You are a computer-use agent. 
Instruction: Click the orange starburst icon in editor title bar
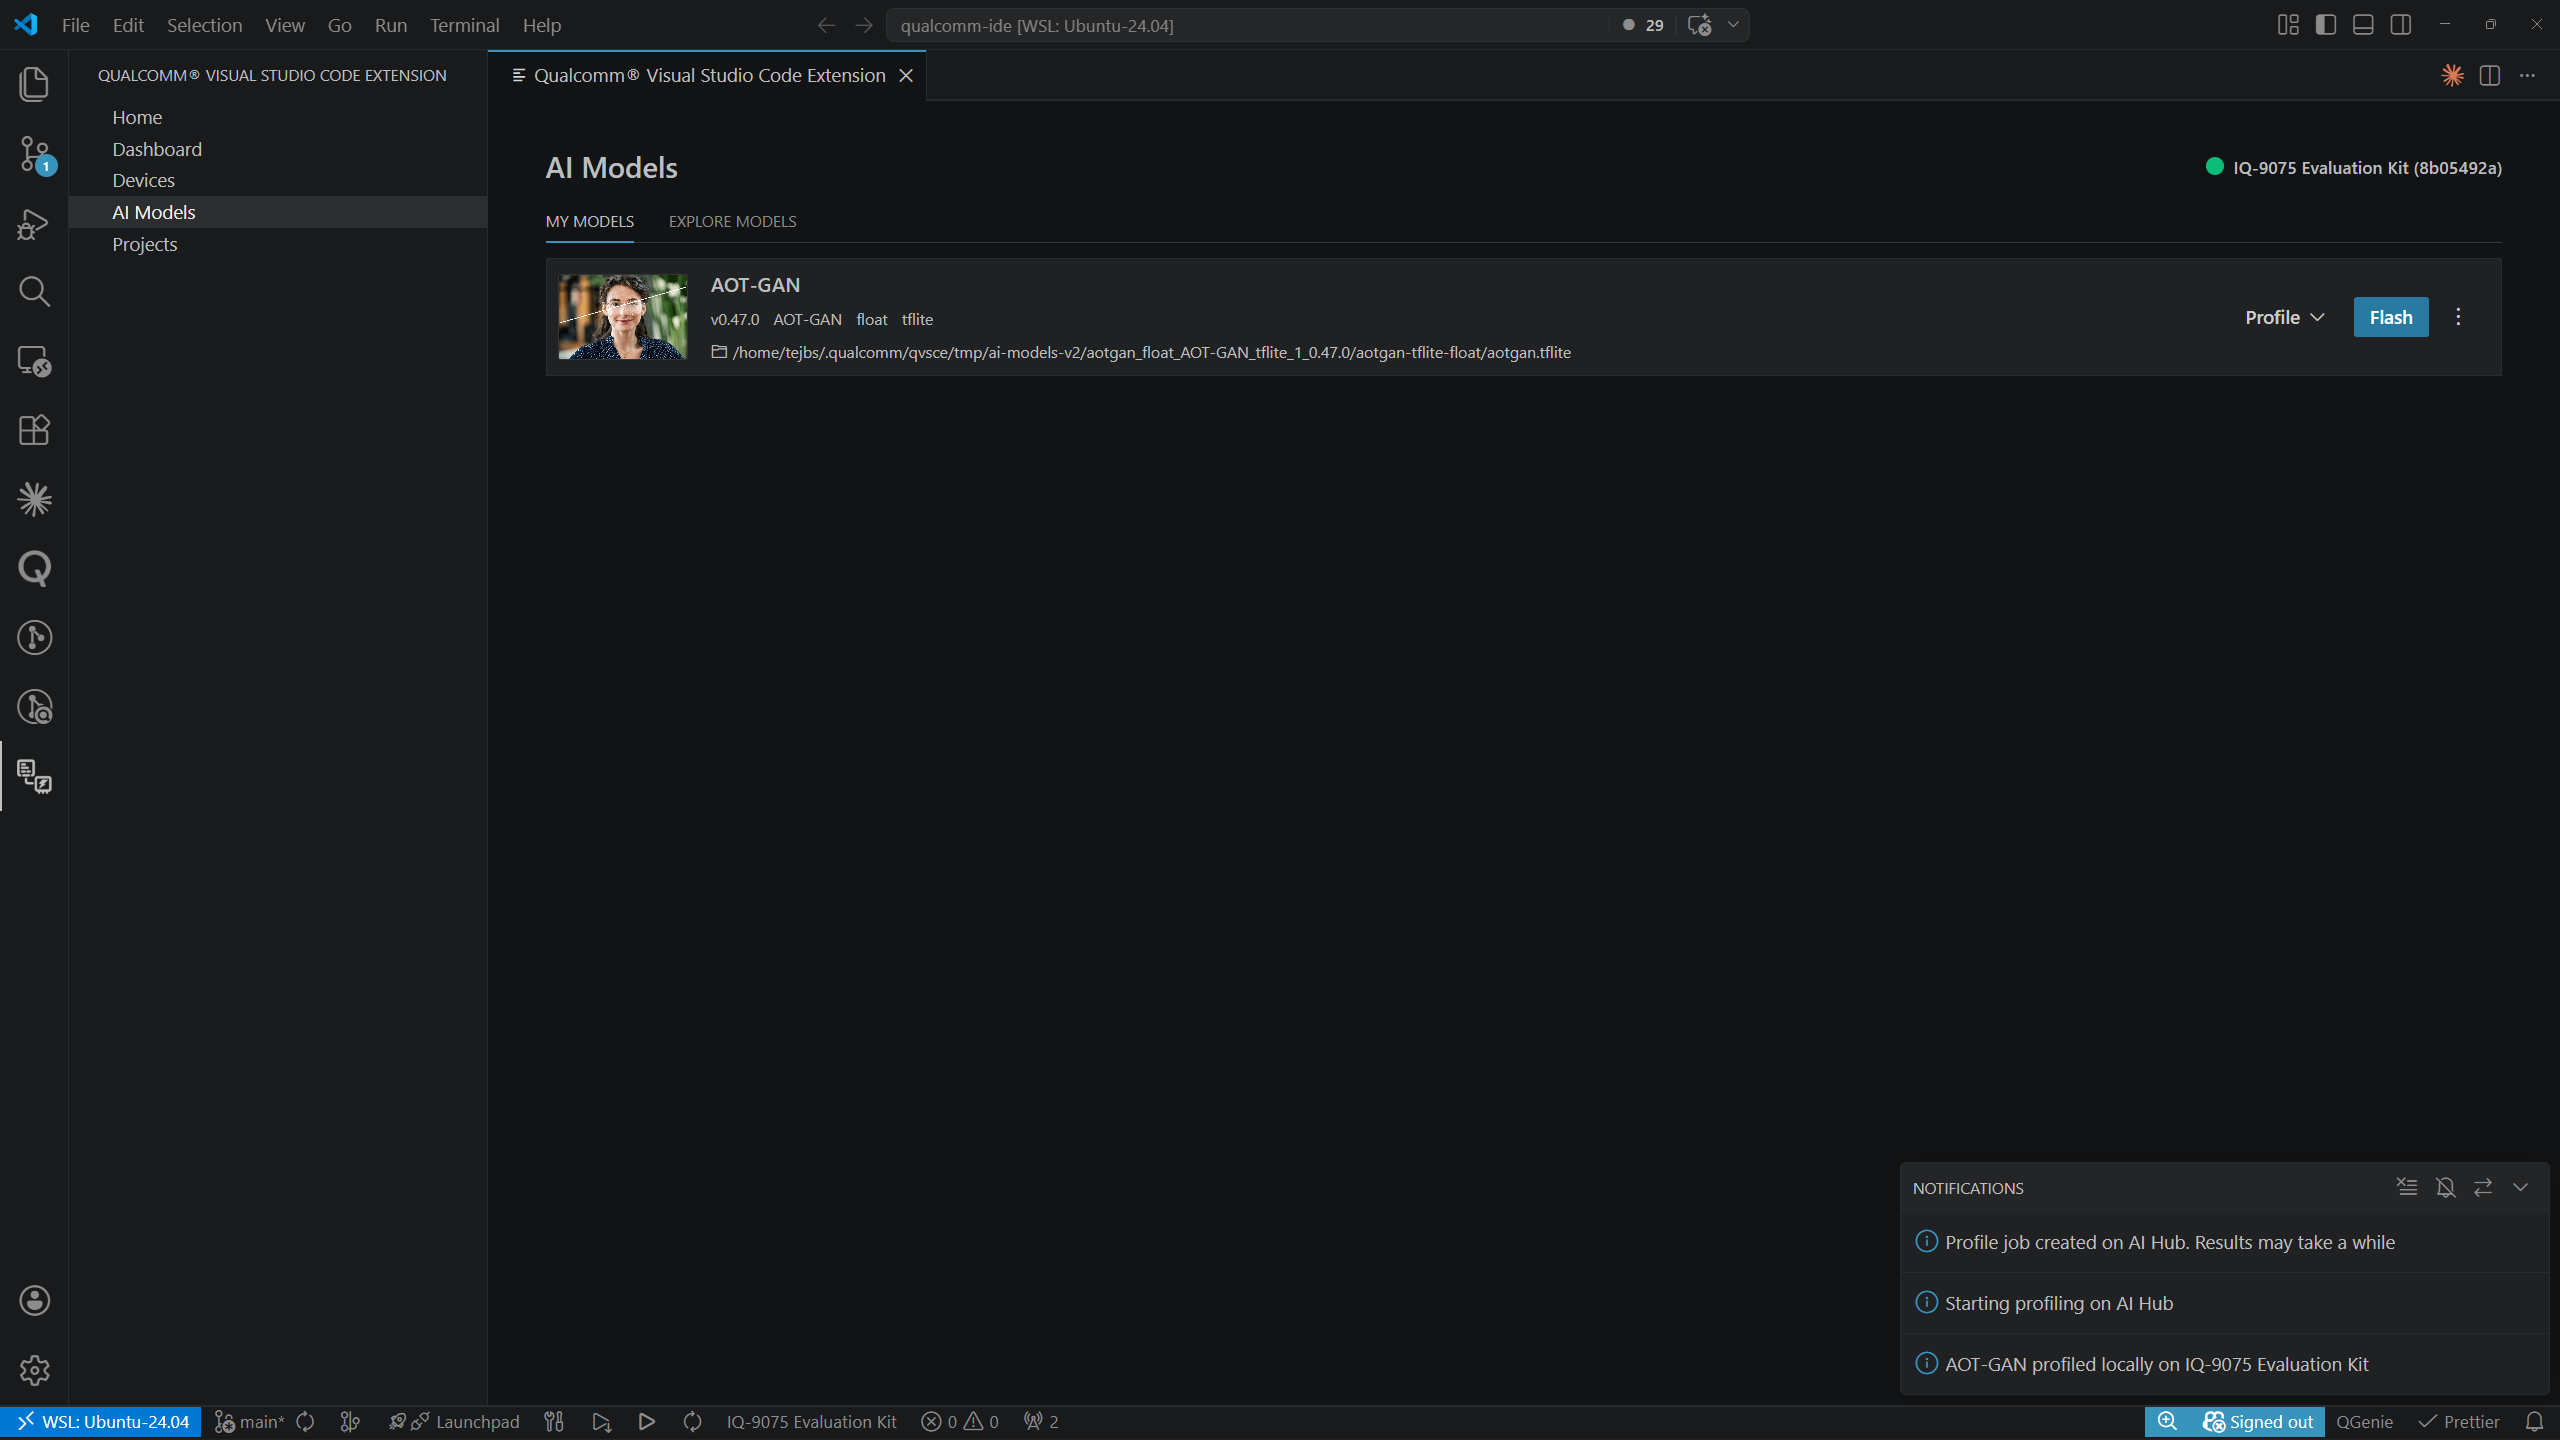pos(2452,76)
